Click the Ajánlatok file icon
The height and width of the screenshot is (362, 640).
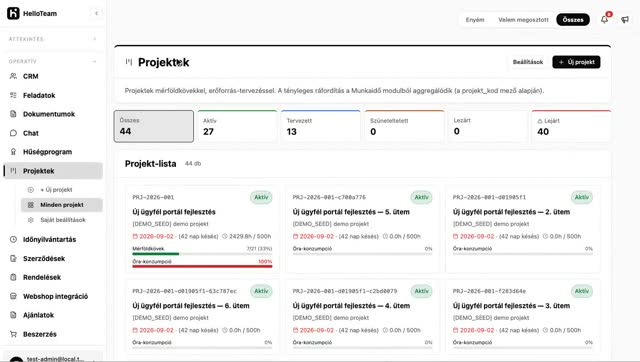13,315
